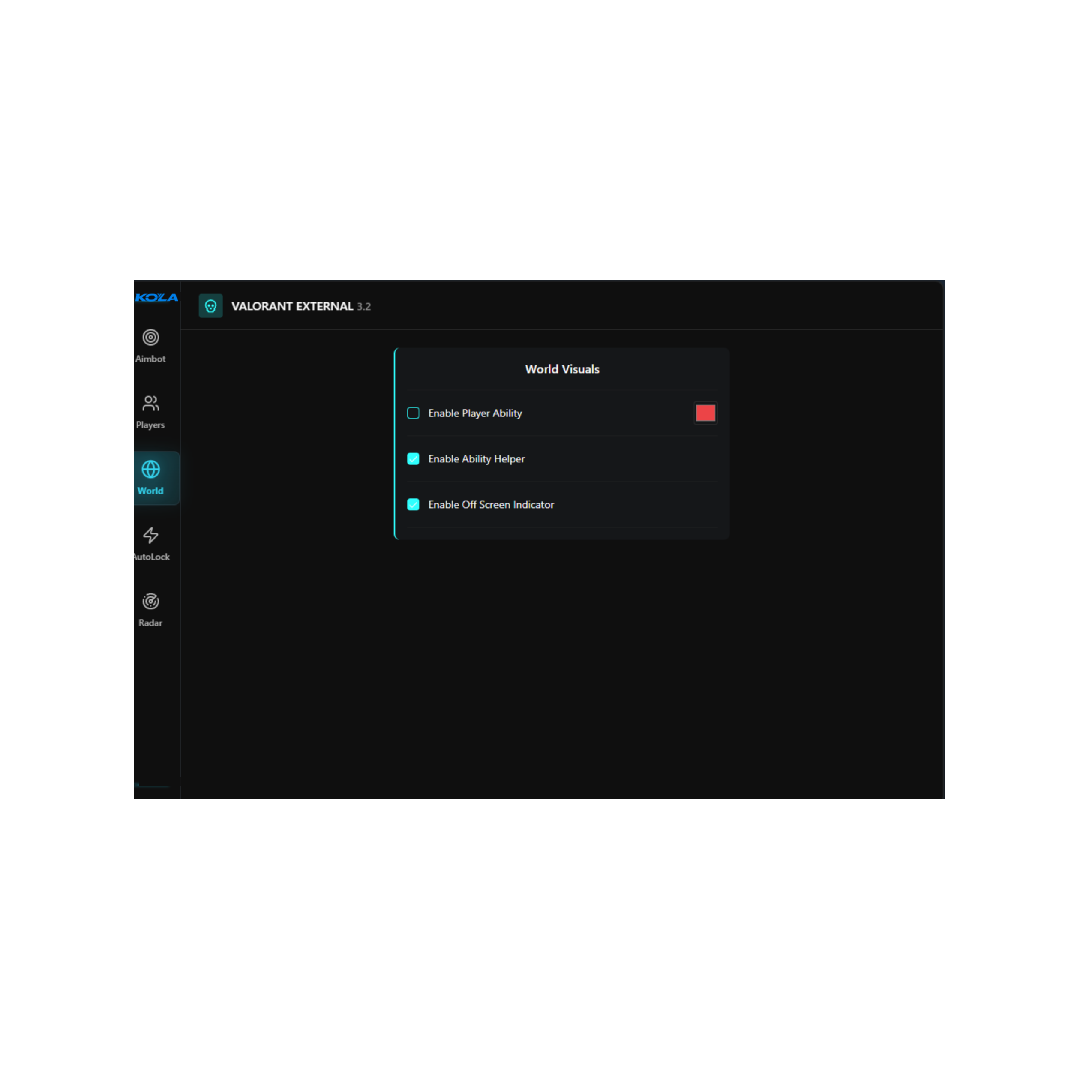Click the skull badge in the header

point(210,305)
